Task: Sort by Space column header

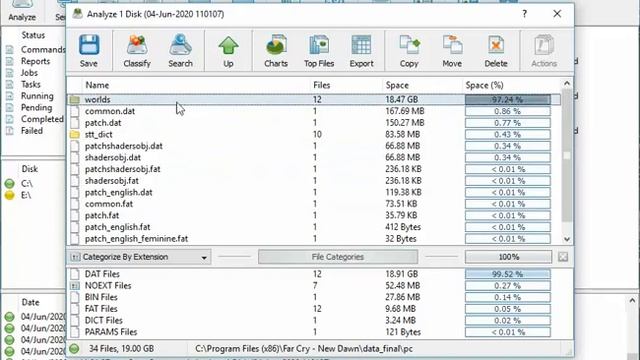Action: click(x=422, y=85)
